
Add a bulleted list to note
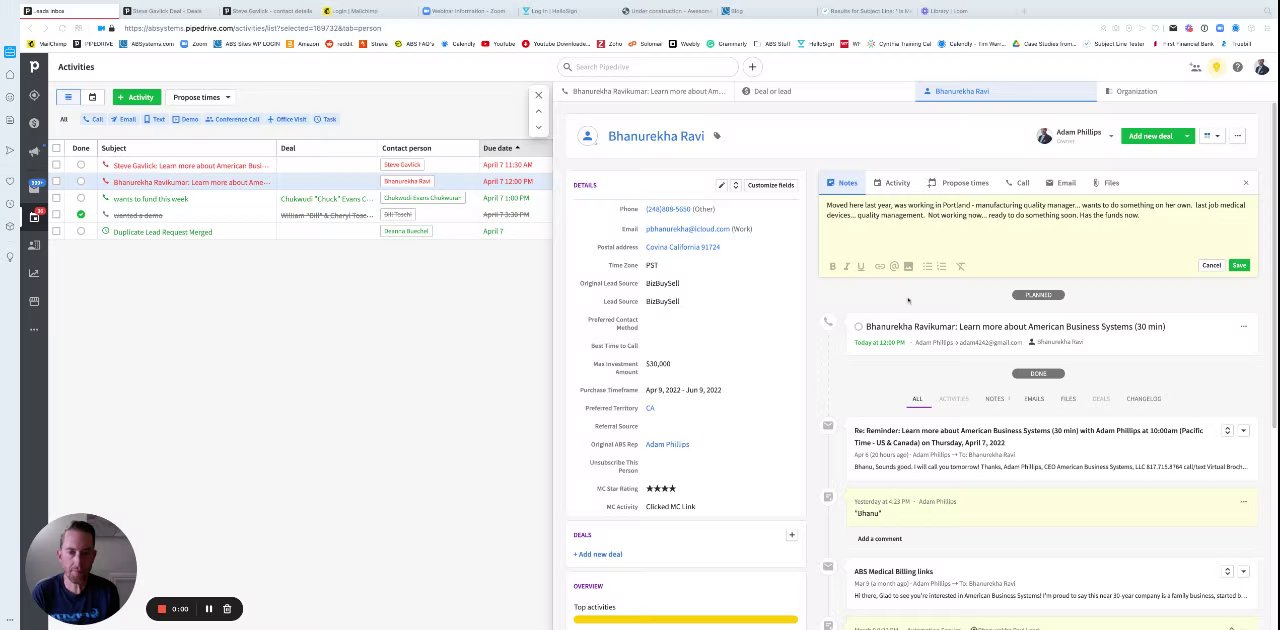[x=927, y=266]
